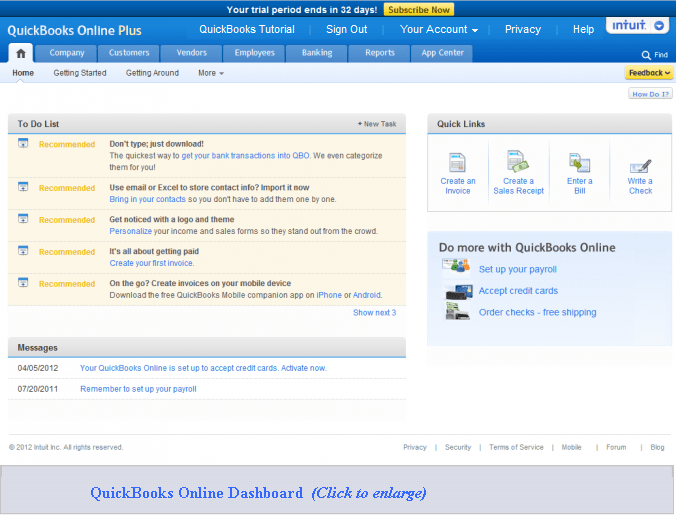The width and height of the screenshot is (676, 516).
Task: Click task icon beside 'It's all about getting paid'
Action: 23,250
